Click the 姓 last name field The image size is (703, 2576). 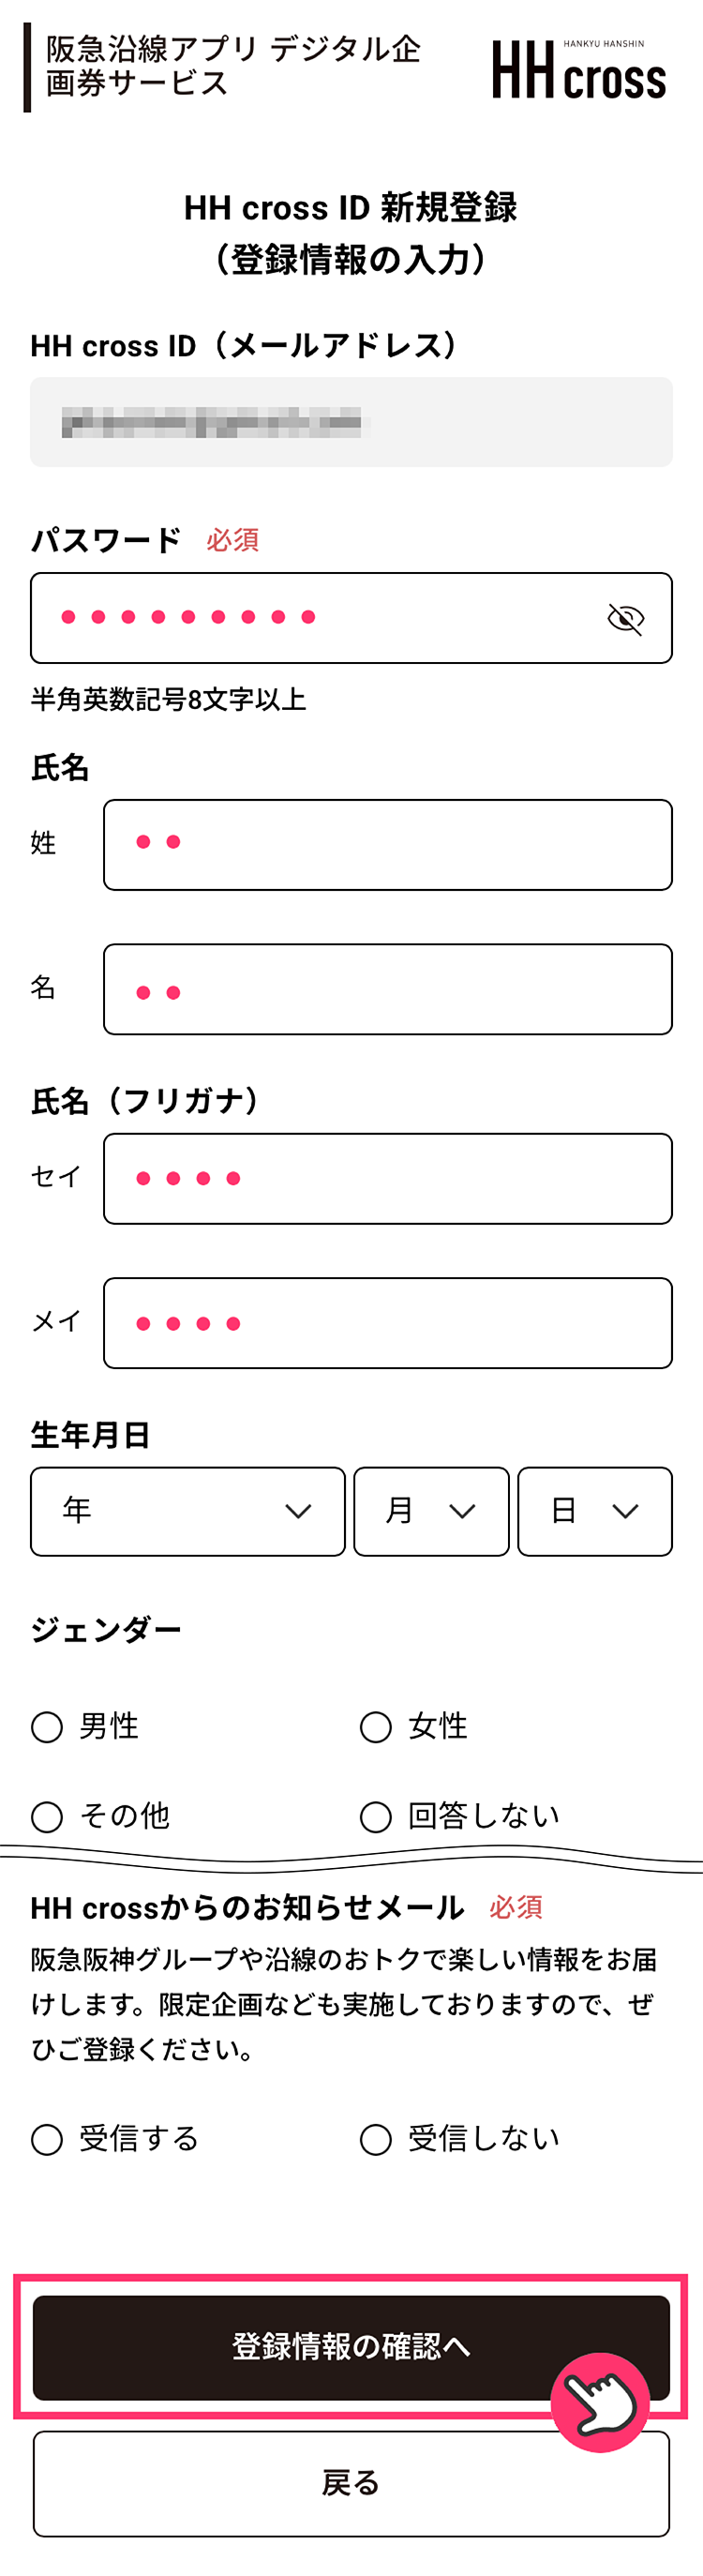point(388,844)
